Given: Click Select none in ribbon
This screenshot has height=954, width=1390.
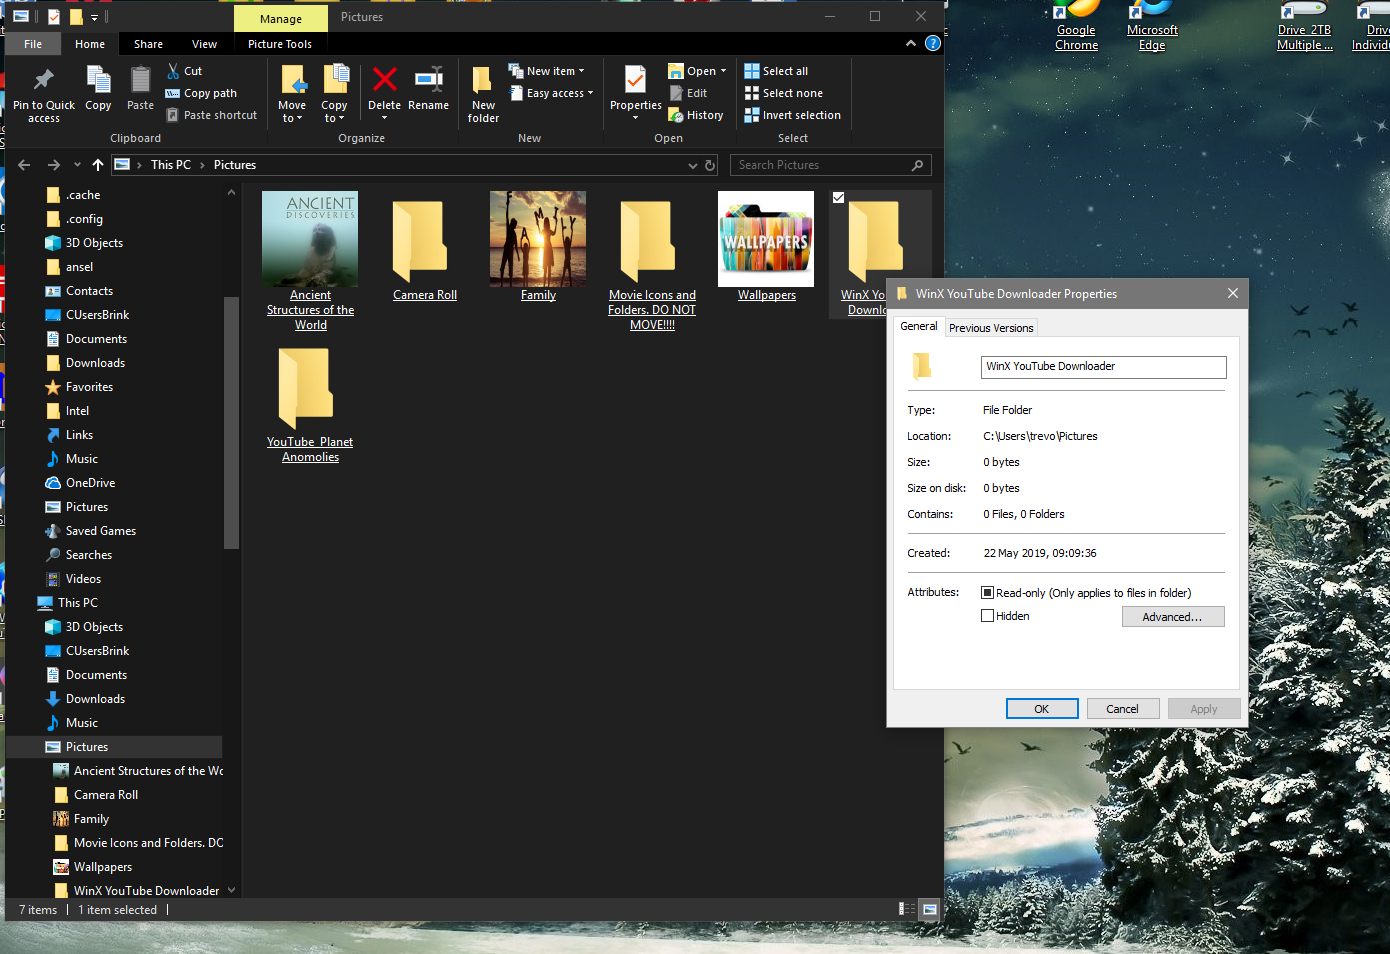Looking at the screenshot, I should pyautogui.click(x=783, y=93).
